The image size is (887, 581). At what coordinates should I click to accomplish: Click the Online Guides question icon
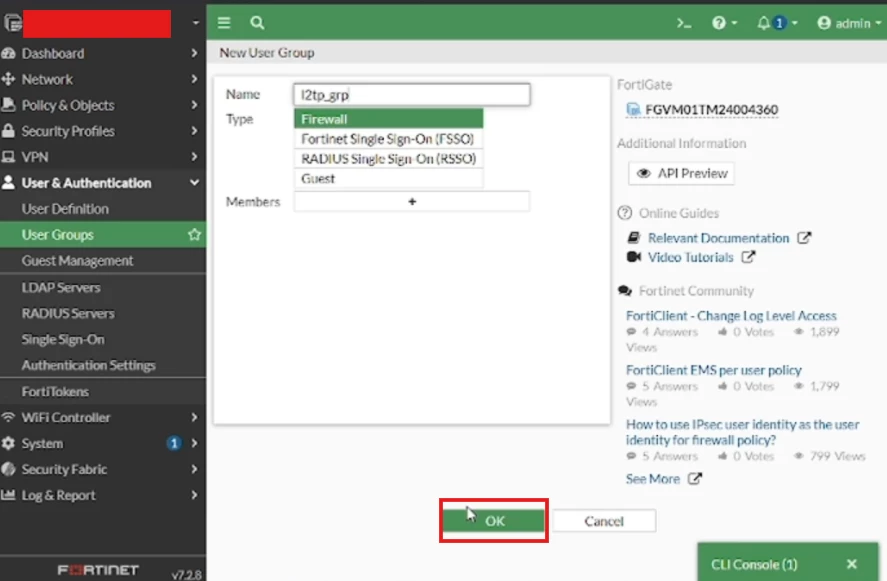[x=625, y=213]
